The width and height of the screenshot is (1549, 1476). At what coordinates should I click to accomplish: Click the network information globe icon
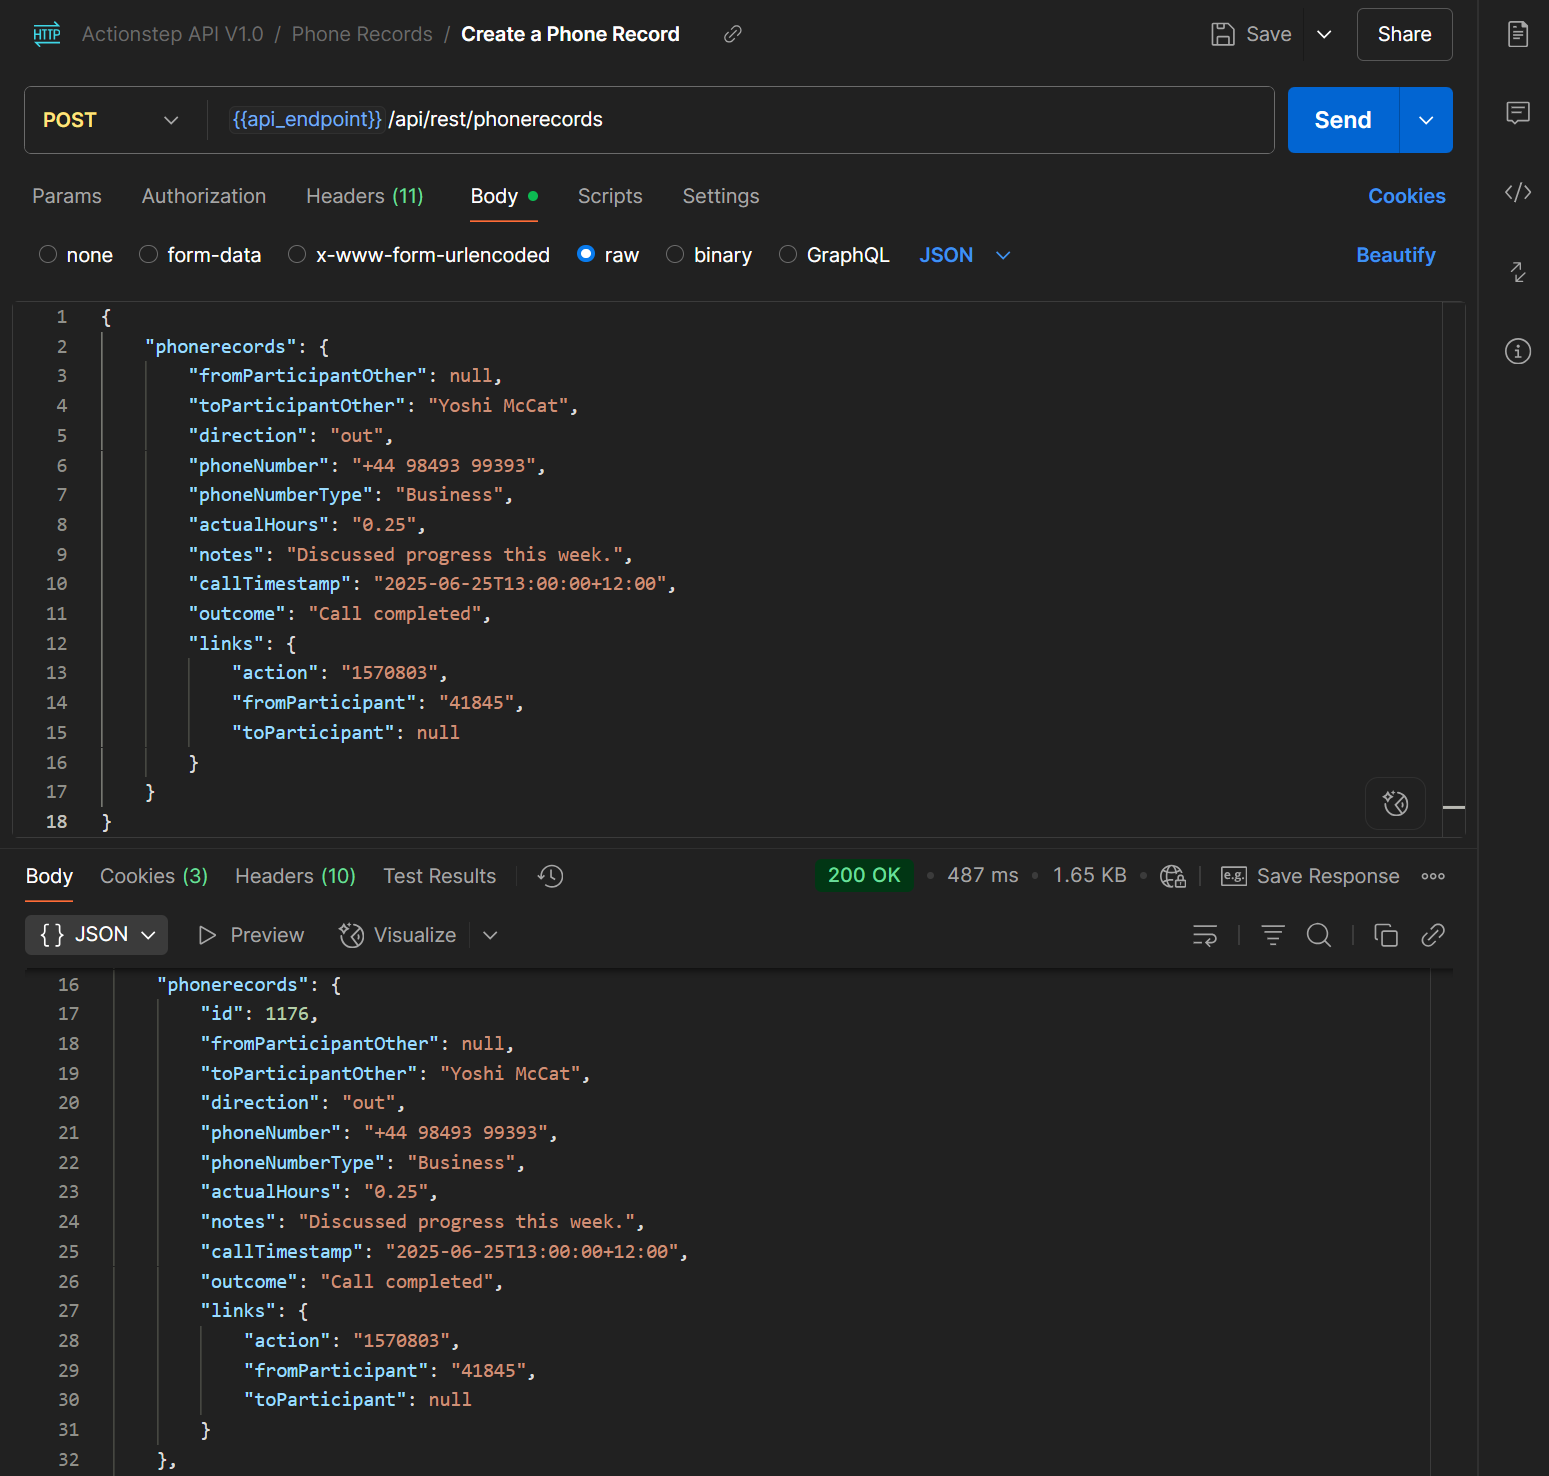pyautogui.click(x=1172, y=876)
